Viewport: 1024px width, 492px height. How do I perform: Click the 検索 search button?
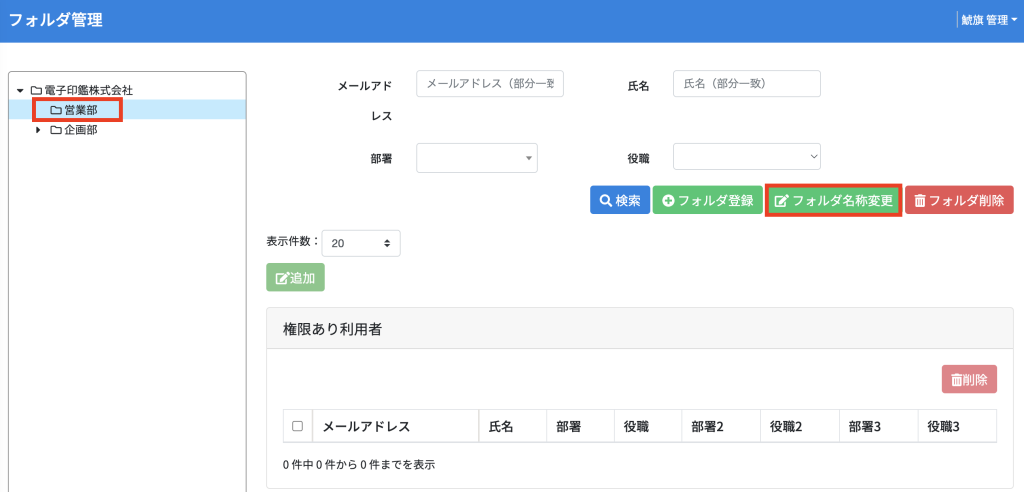pyautogui.click(x=620, y=201)
